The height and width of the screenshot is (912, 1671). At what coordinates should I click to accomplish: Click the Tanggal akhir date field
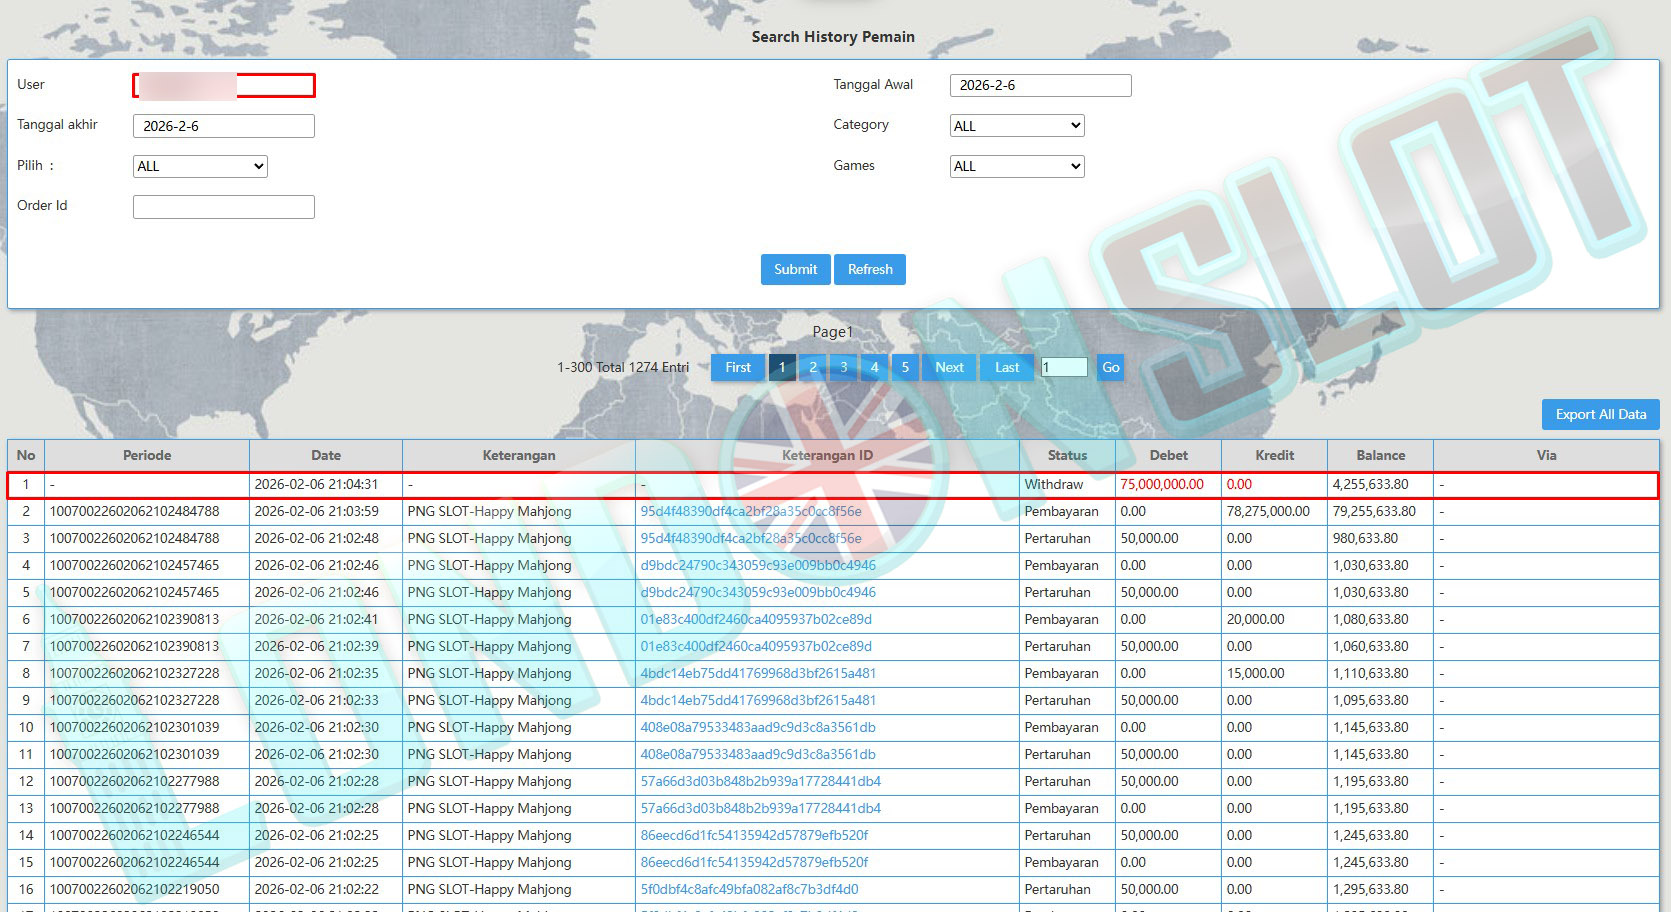224,126
